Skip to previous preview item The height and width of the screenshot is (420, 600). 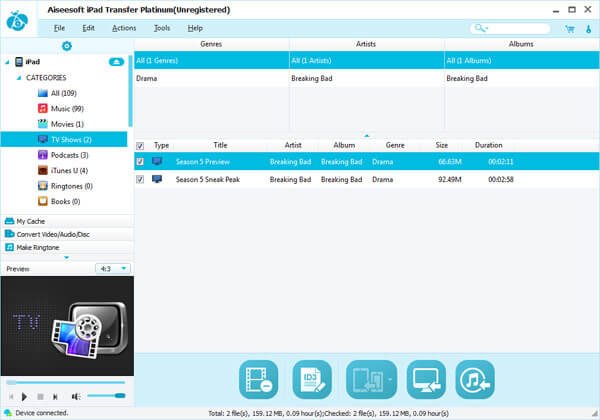pyautogui.click(x=11, y=397)
